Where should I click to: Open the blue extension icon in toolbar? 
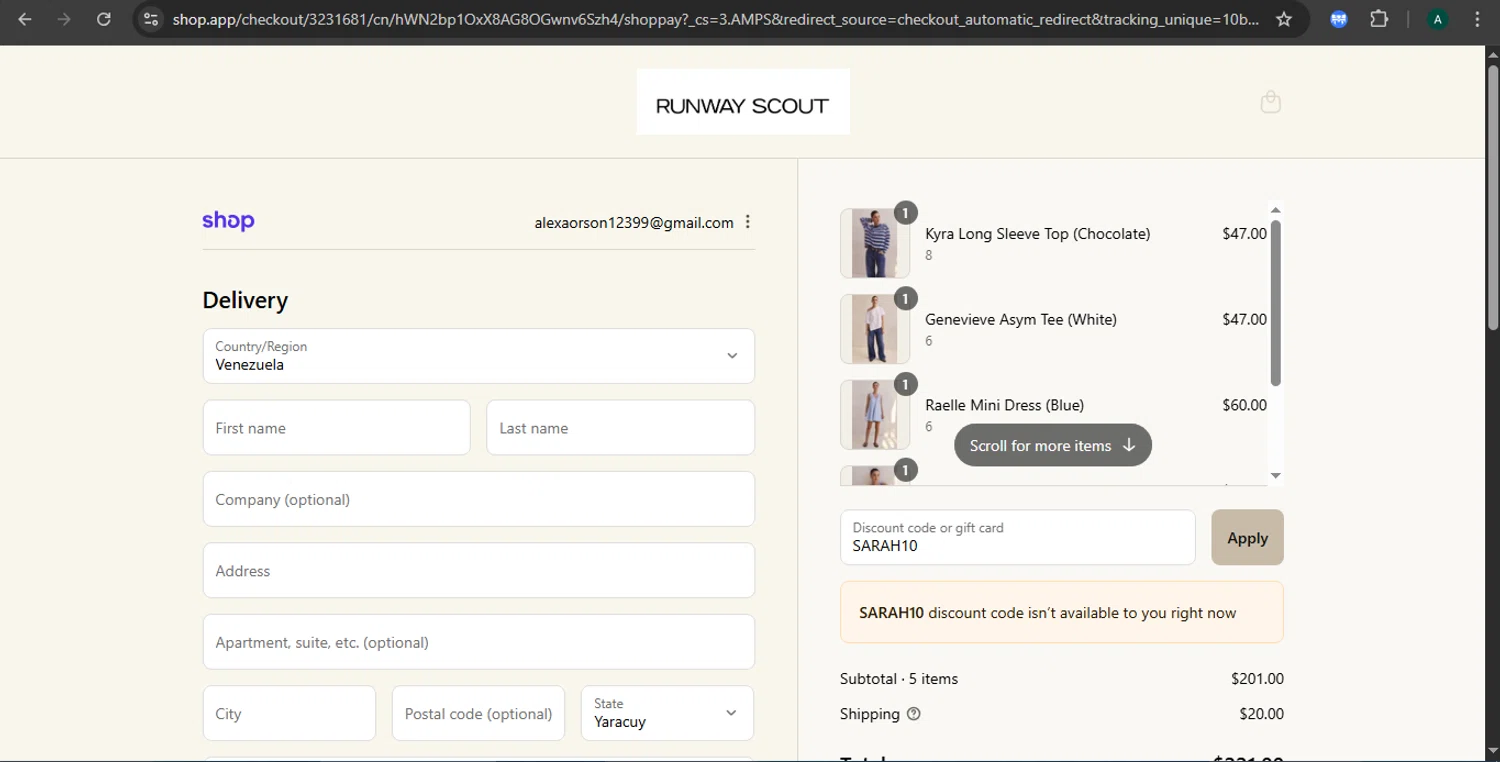1339,19
